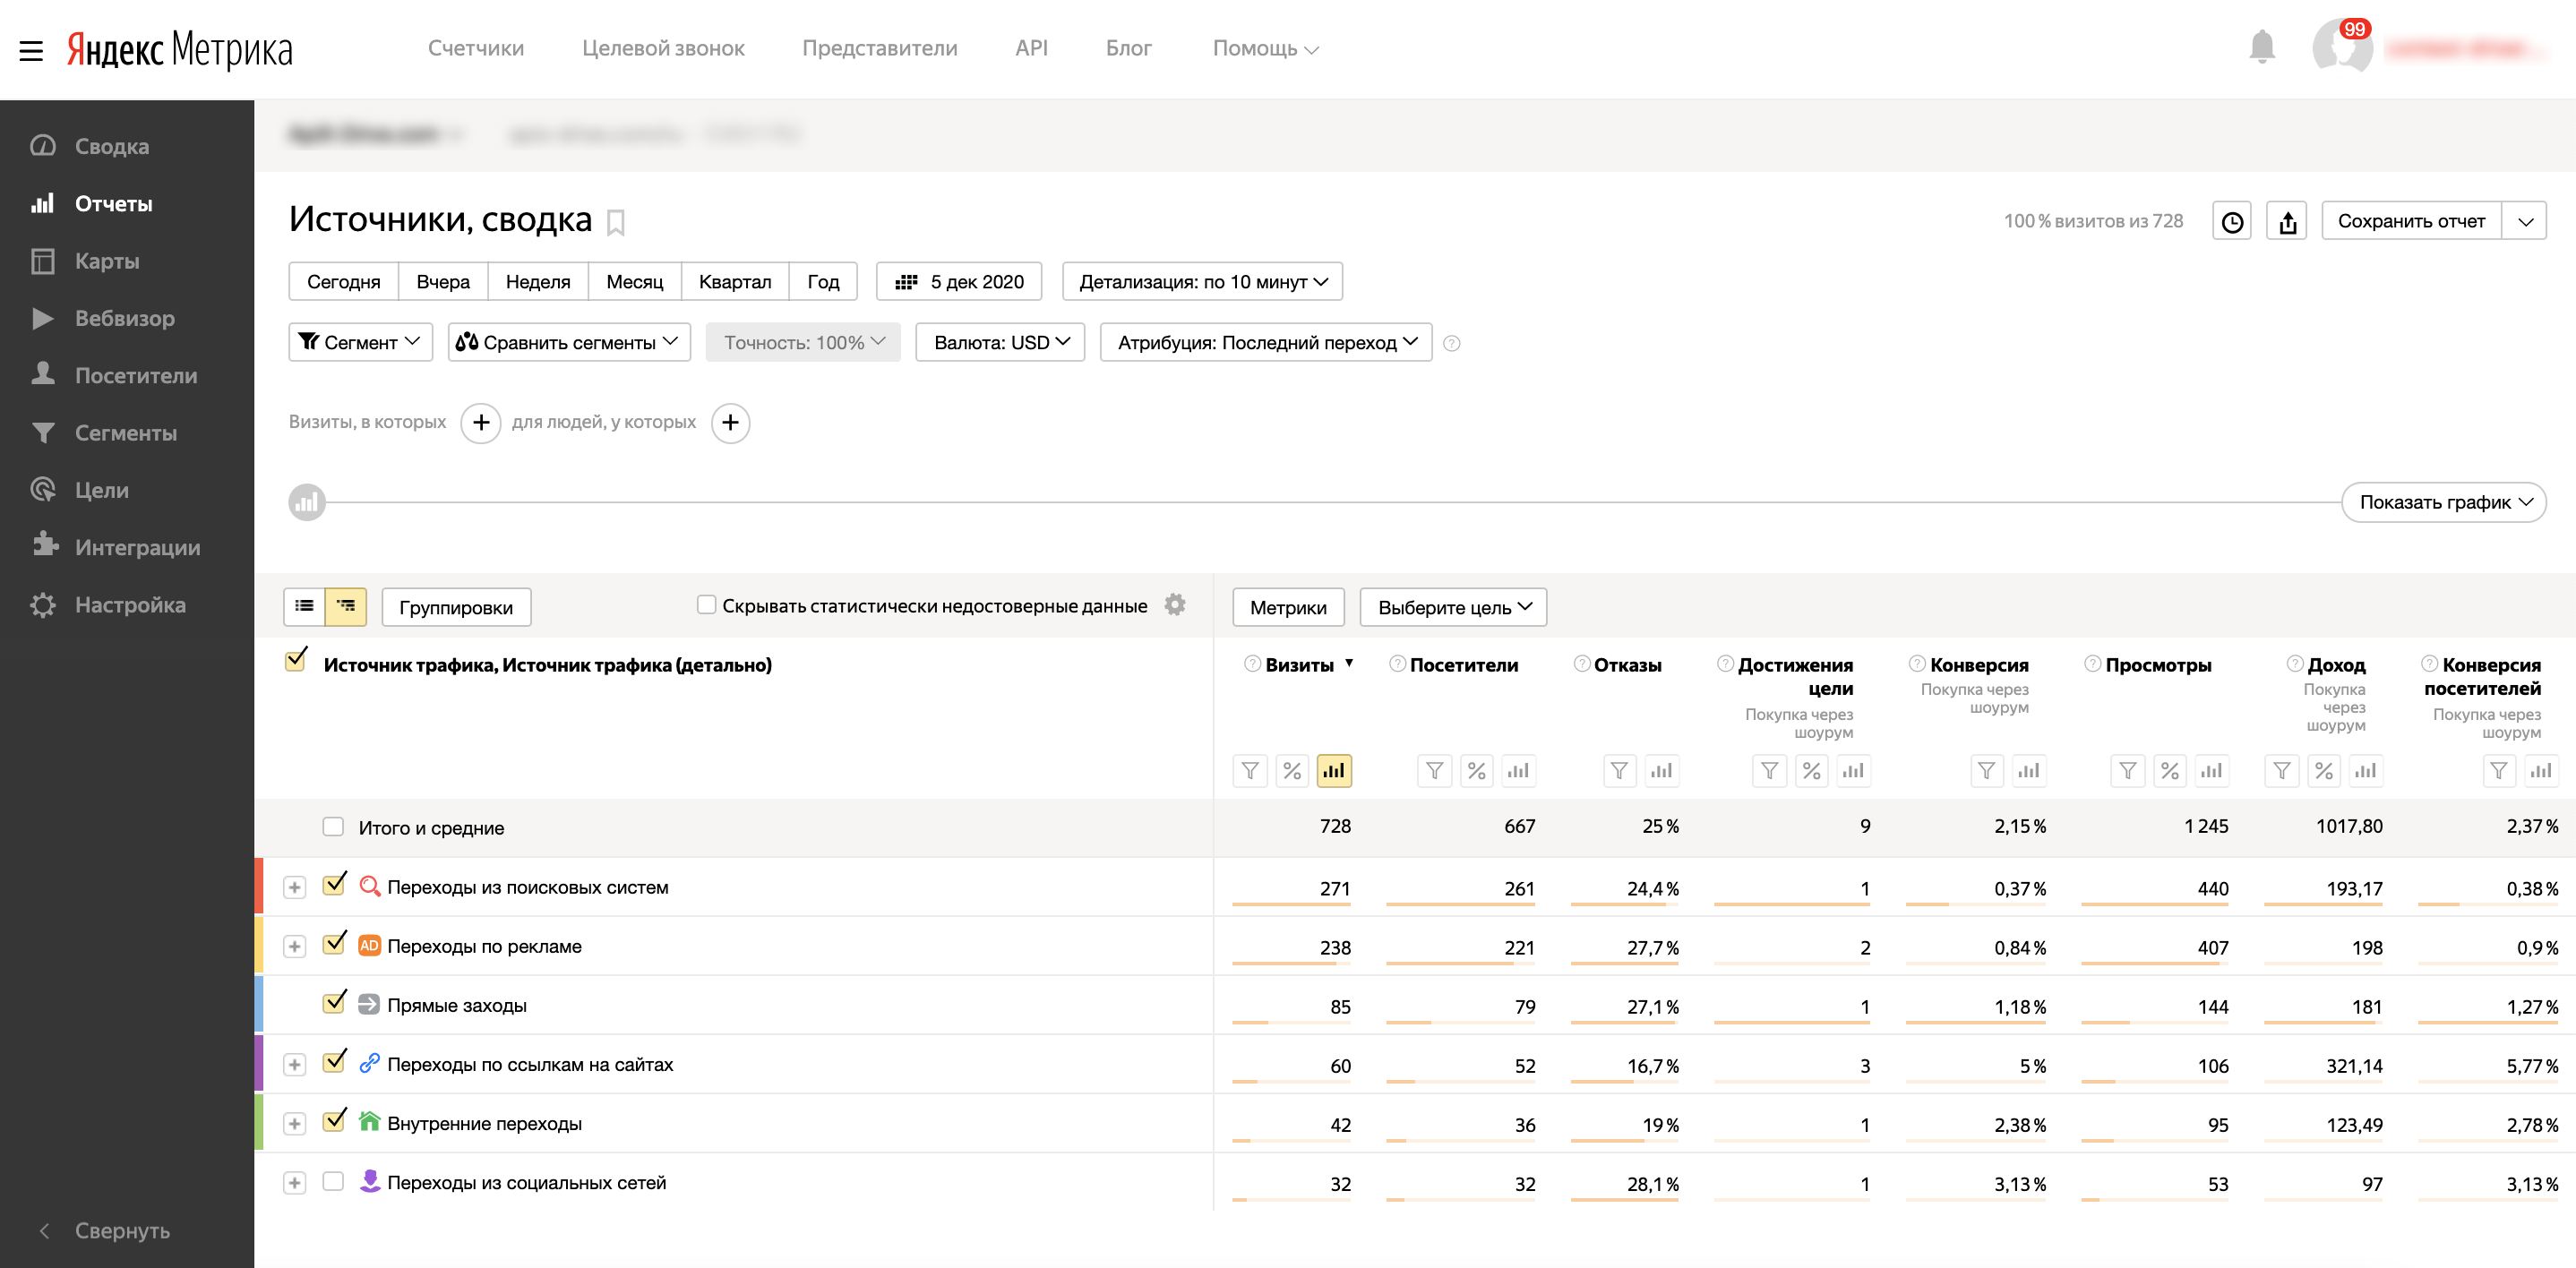Viewport: 2576px width, 1268px height.
Task: Toggle the Источник трафика header checkbox
Action: (295, 661)
